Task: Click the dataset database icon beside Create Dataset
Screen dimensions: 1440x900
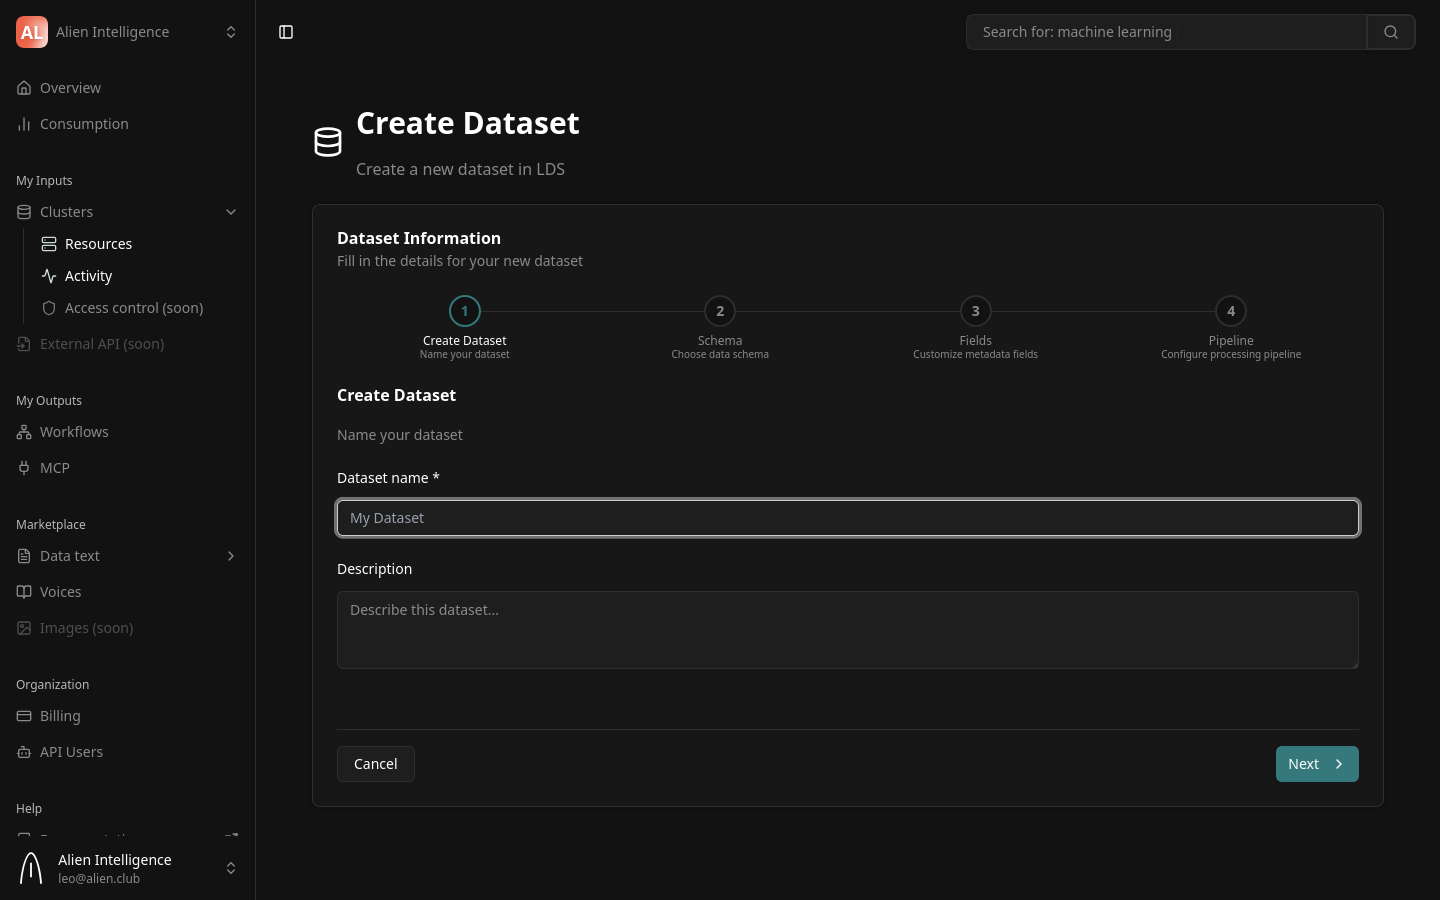Action: (328, 141)
